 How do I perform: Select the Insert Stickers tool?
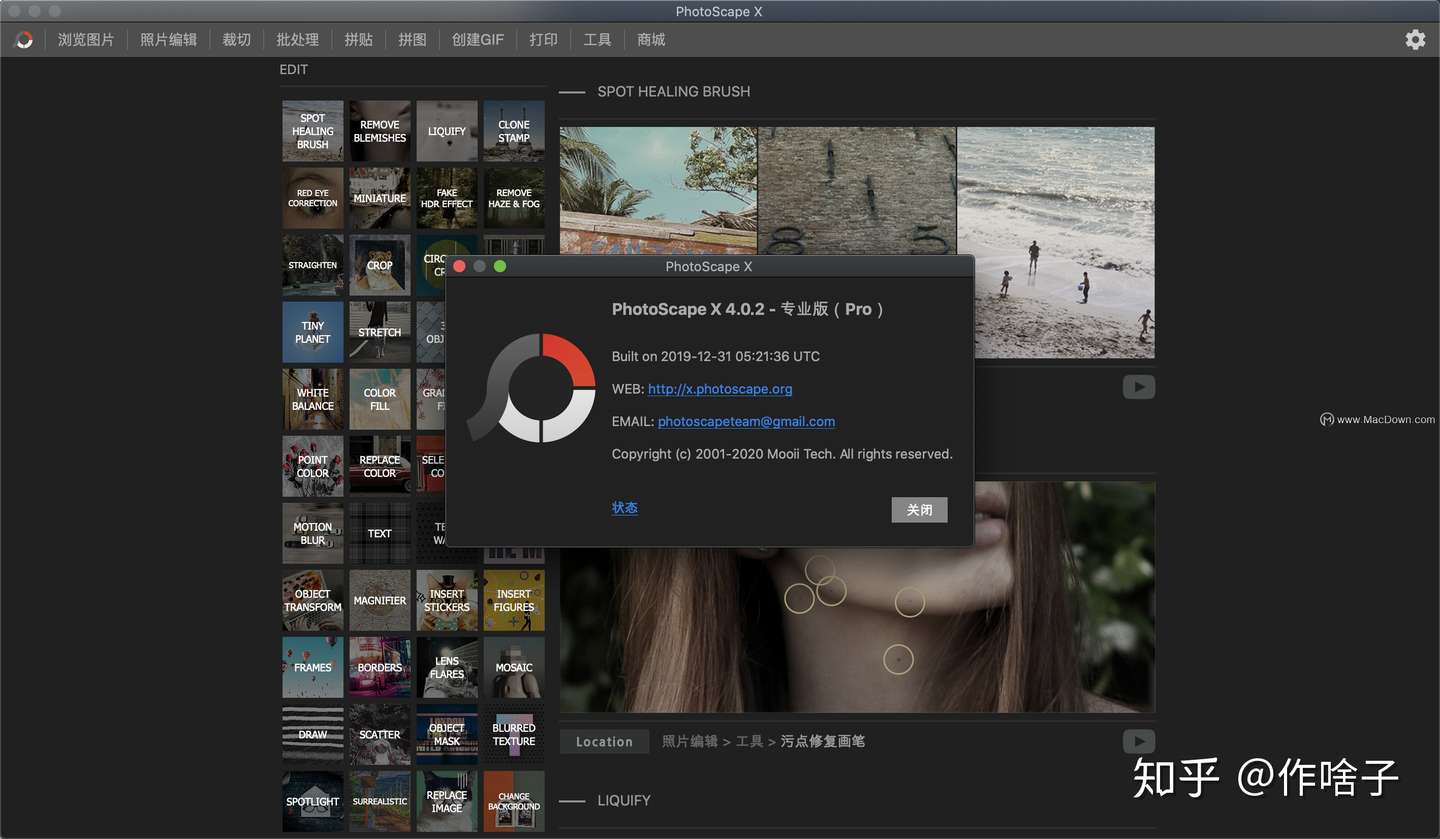click(446, 599)
